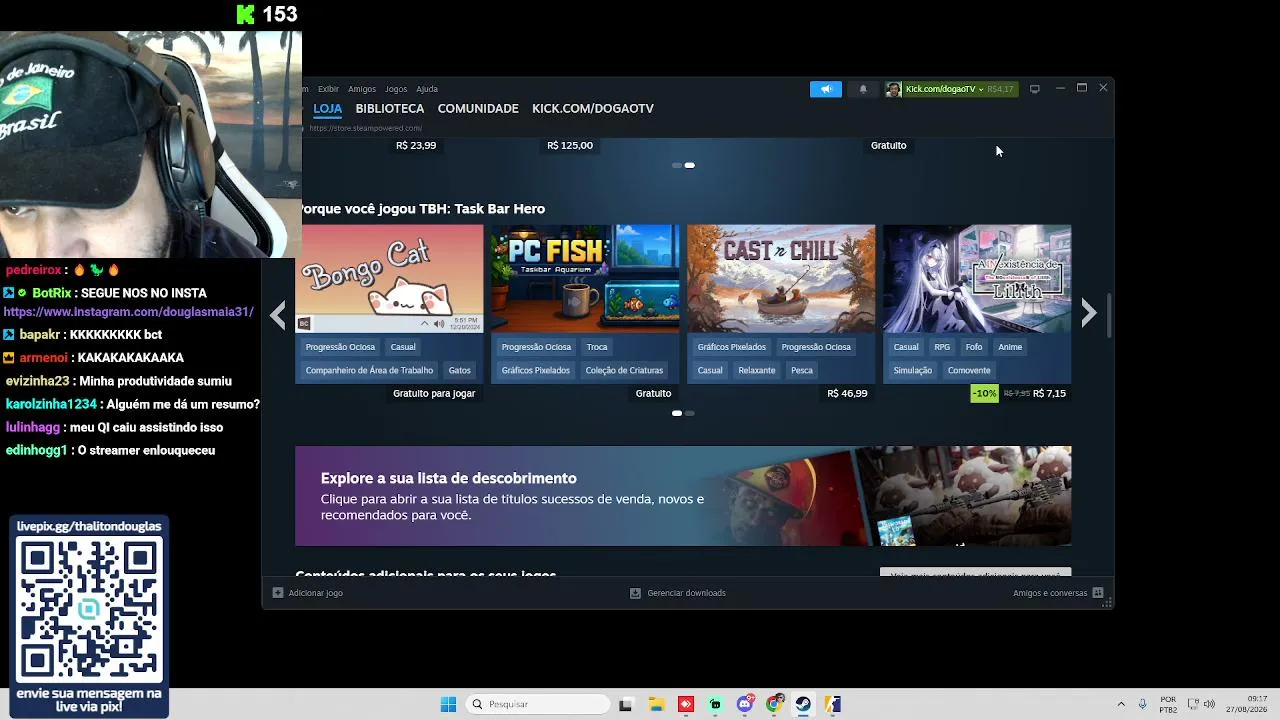The image size is (1280, 720).
Task: Open Amigos e conversas panel
Action: pos(1050,593)
